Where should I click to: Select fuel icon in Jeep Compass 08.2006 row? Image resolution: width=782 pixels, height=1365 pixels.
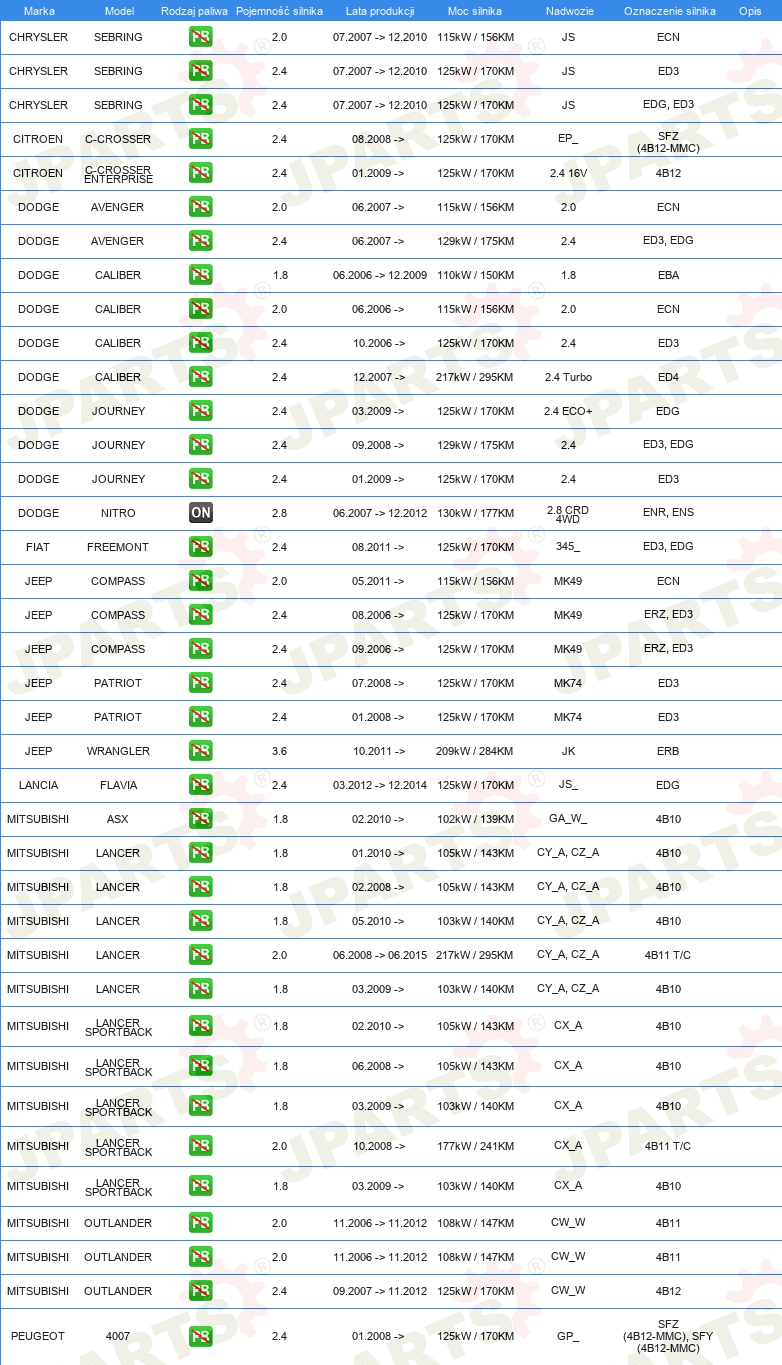[x=201, y=615]
